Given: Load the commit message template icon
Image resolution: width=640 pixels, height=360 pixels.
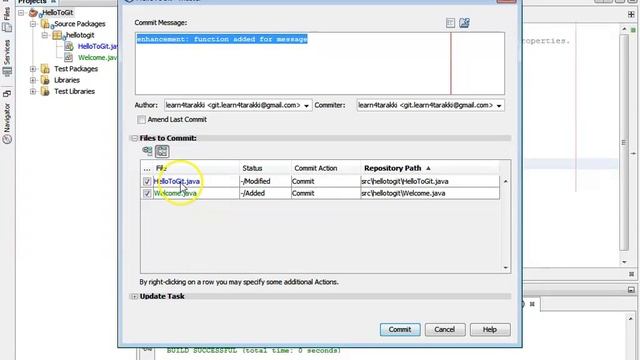Looking at the screenshot, I should pyautogui.click(x=464, y=23).
